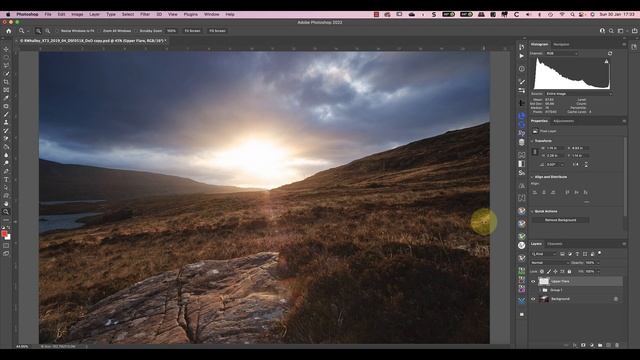Click the Fill Screen button

217,31
